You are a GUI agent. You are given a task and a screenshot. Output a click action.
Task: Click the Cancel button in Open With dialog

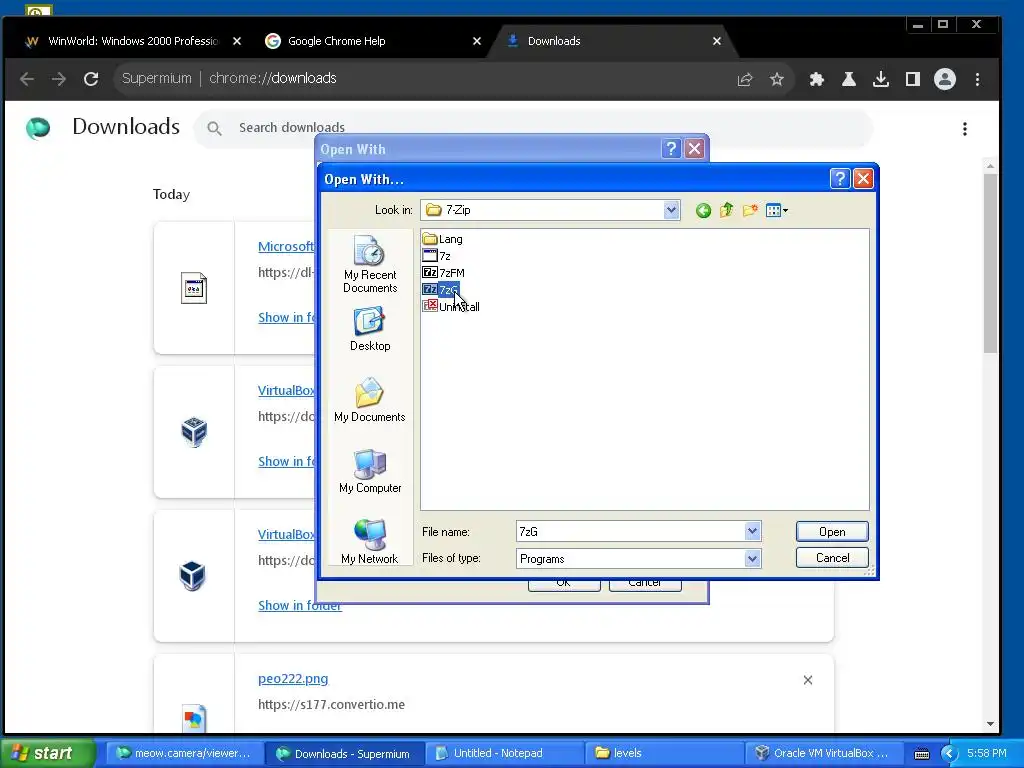832,558
